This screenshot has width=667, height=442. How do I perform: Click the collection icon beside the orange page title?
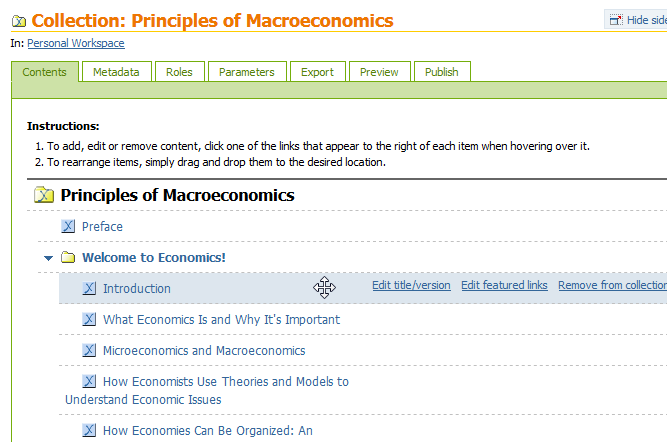[x=19, y=21]
